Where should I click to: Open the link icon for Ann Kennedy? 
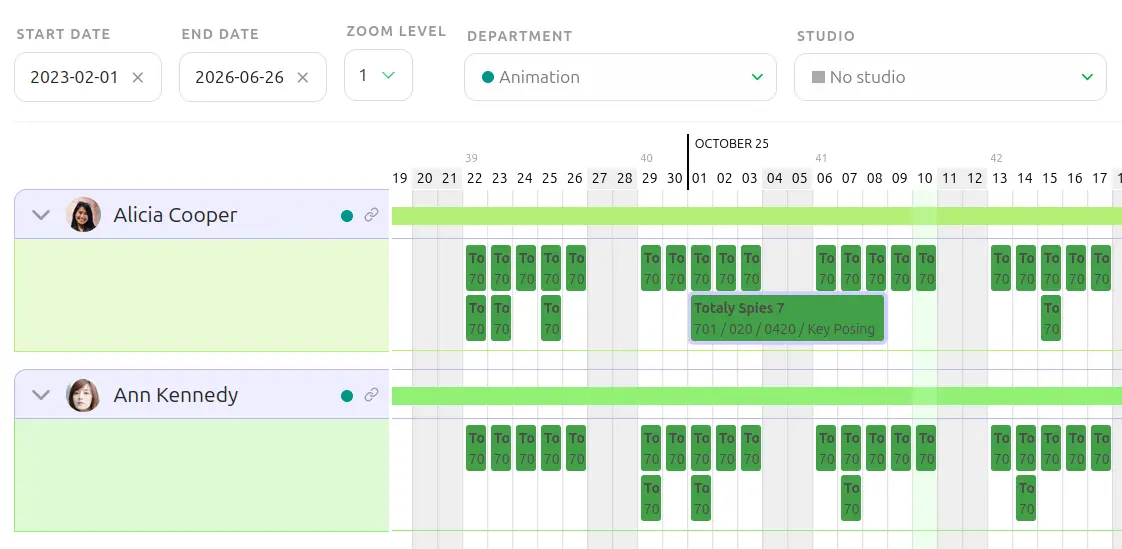[371, 395]
